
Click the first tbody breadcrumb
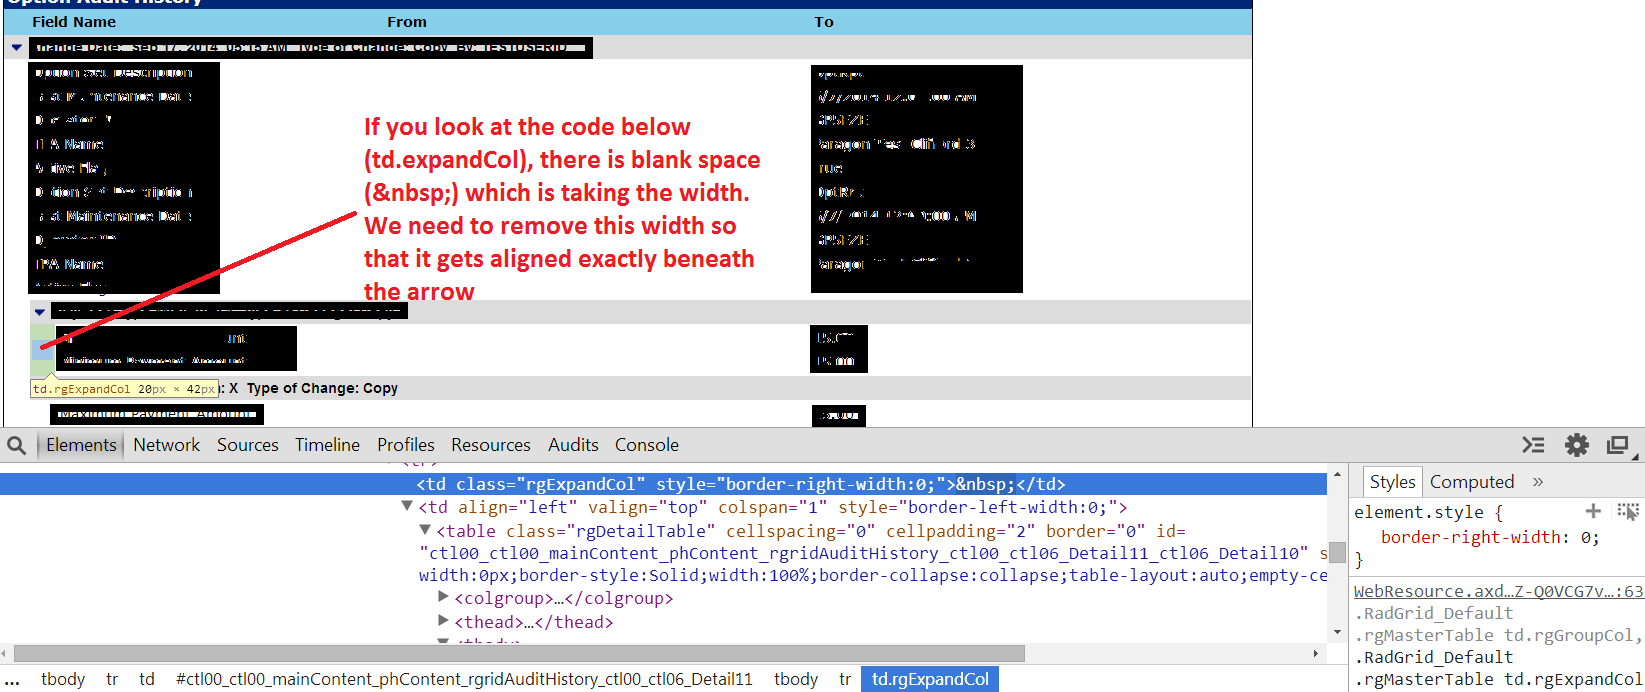(x=63, y=679)
